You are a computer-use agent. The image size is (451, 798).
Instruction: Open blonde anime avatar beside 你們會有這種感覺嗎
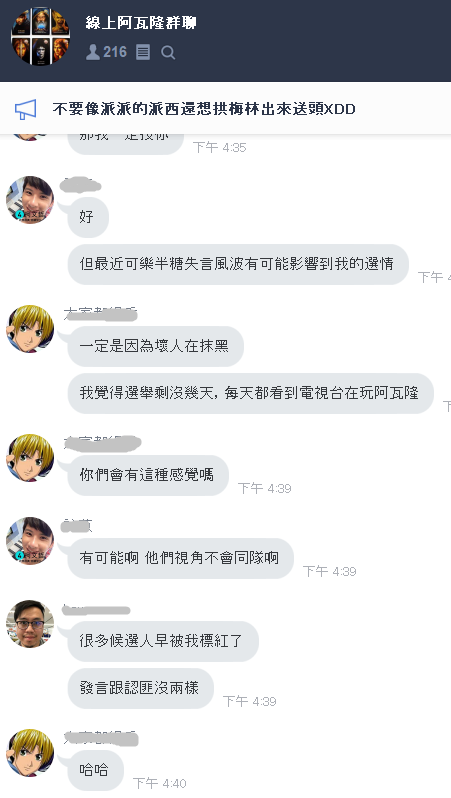tap(30, 458)
